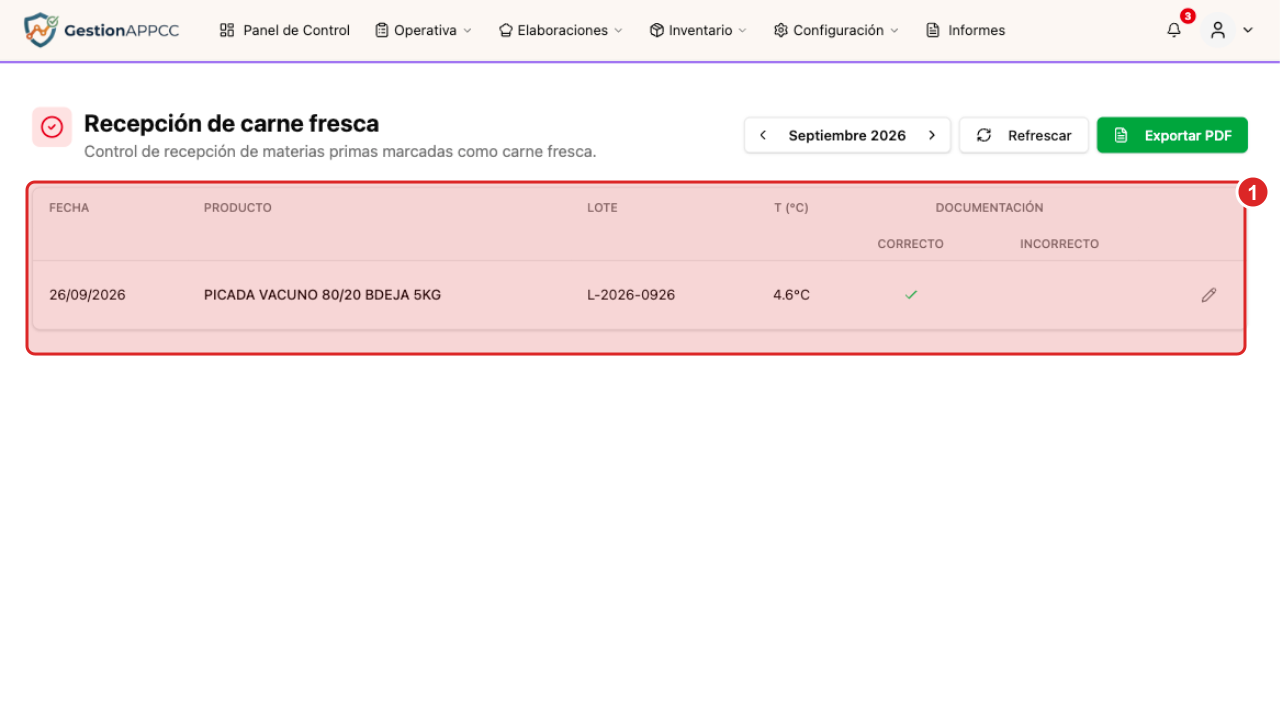Click the green check mark in CORRECTO column
1280x720 pixels.
tap(911, 295)
